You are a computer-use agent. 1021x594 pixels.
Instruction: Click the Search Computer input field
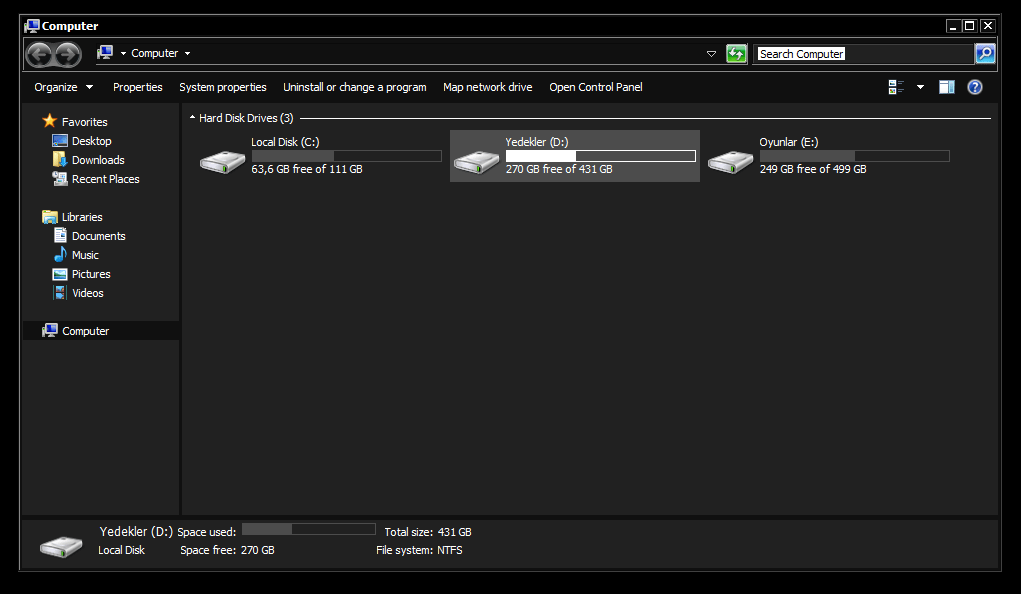pyautogui.click(x=863, y=53)
